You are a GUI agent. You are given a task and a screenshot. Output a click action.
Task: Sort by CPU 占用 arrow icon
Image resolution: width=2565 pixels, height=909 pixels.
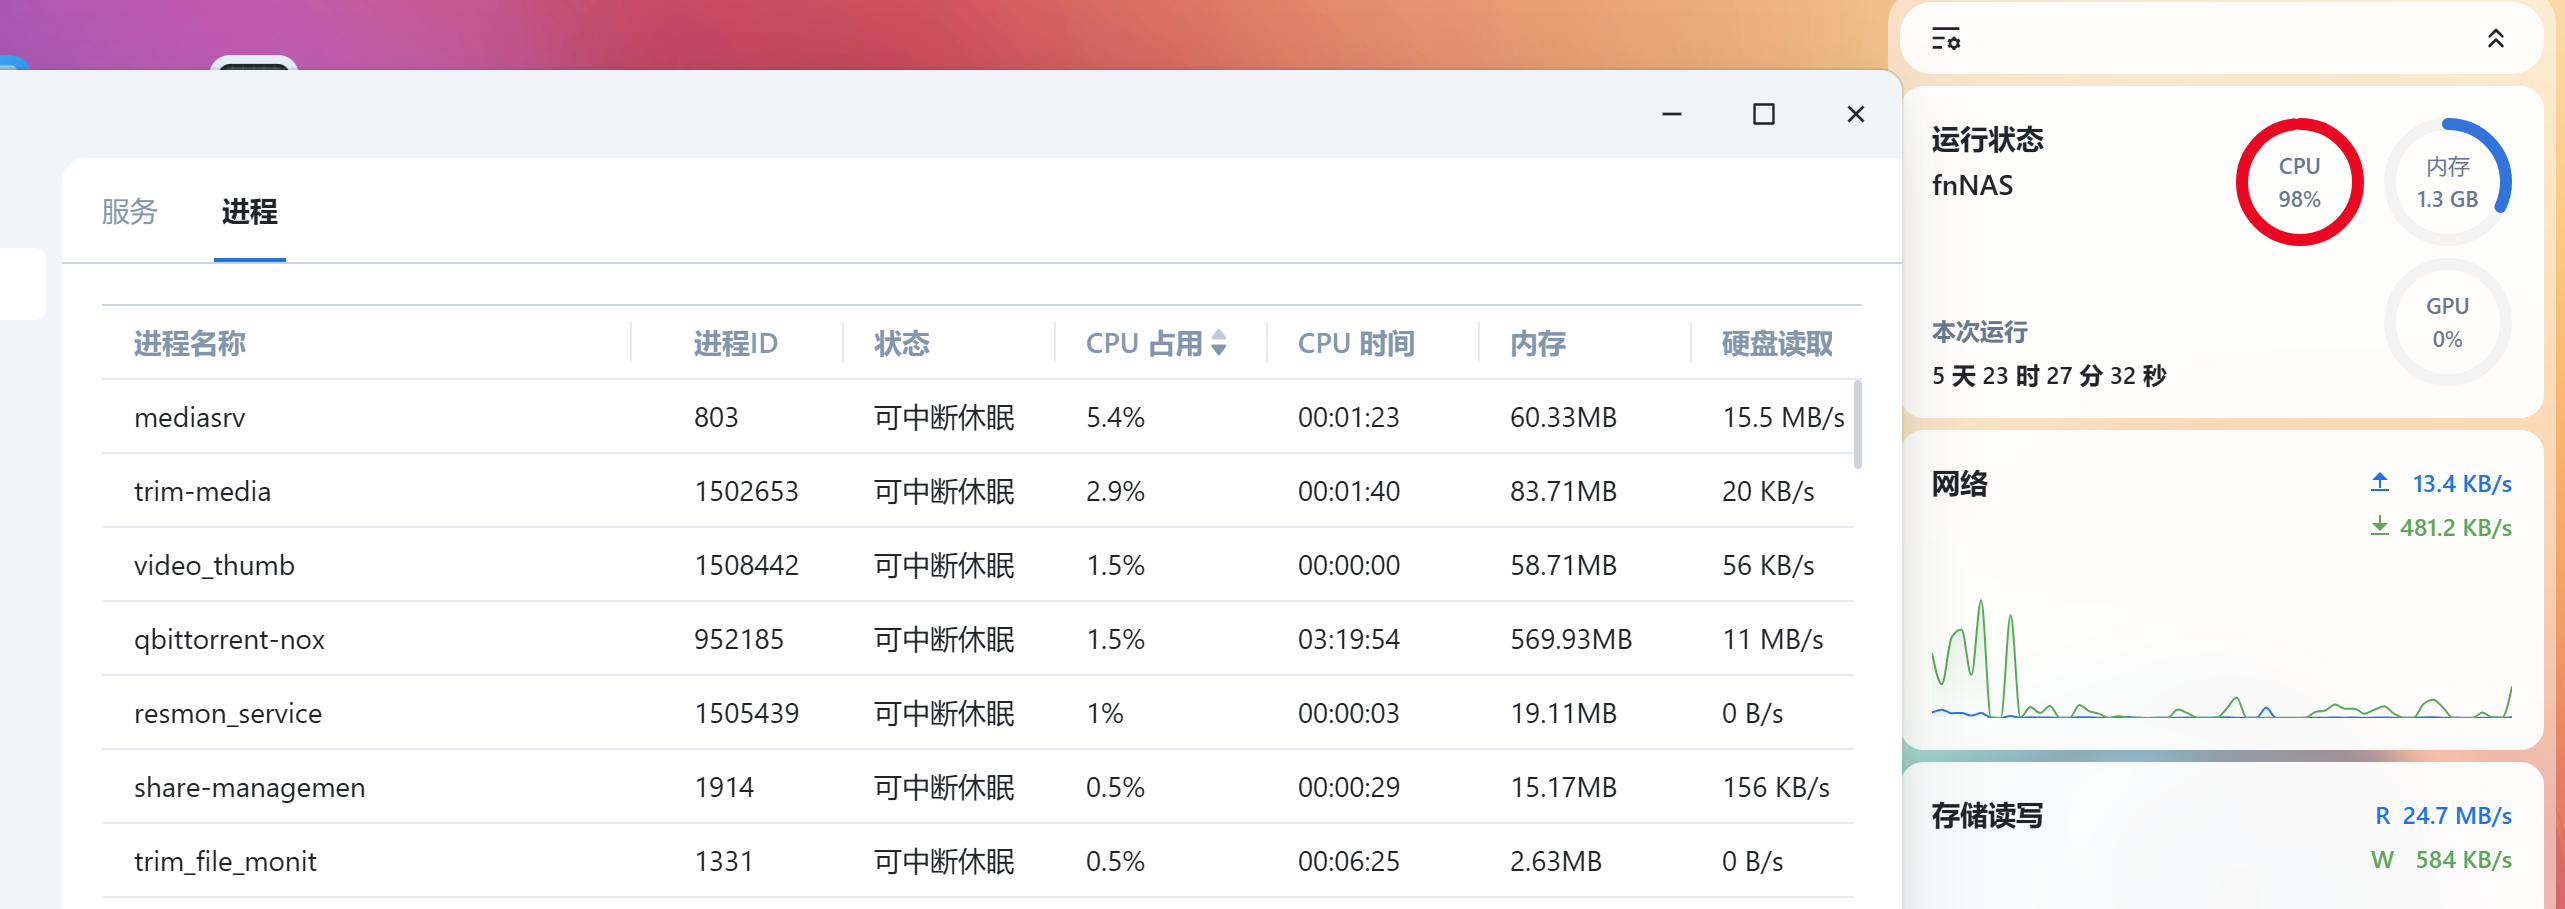click(1218, 343)
